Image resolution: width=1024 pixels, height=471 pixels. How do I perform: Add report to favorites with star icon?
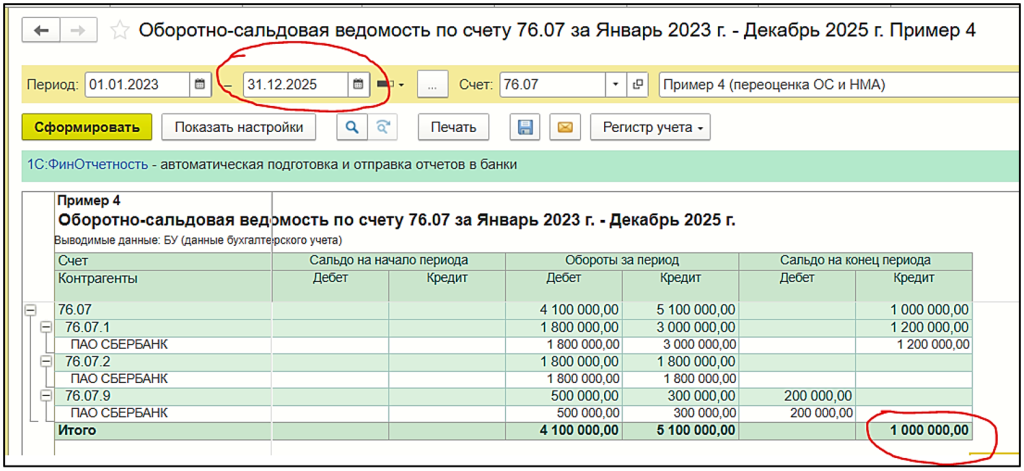(x=120, y=30)
